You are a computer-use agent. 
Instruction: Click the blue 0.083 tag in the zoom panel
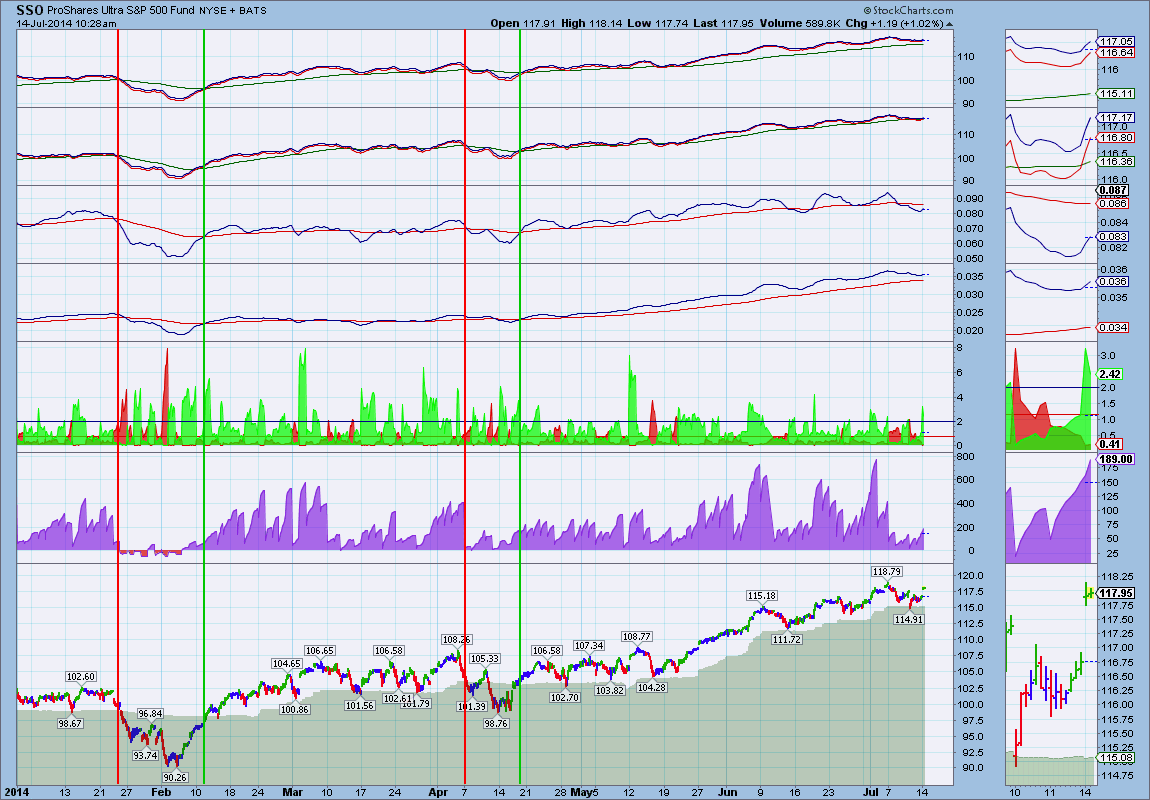point(1114,236)
